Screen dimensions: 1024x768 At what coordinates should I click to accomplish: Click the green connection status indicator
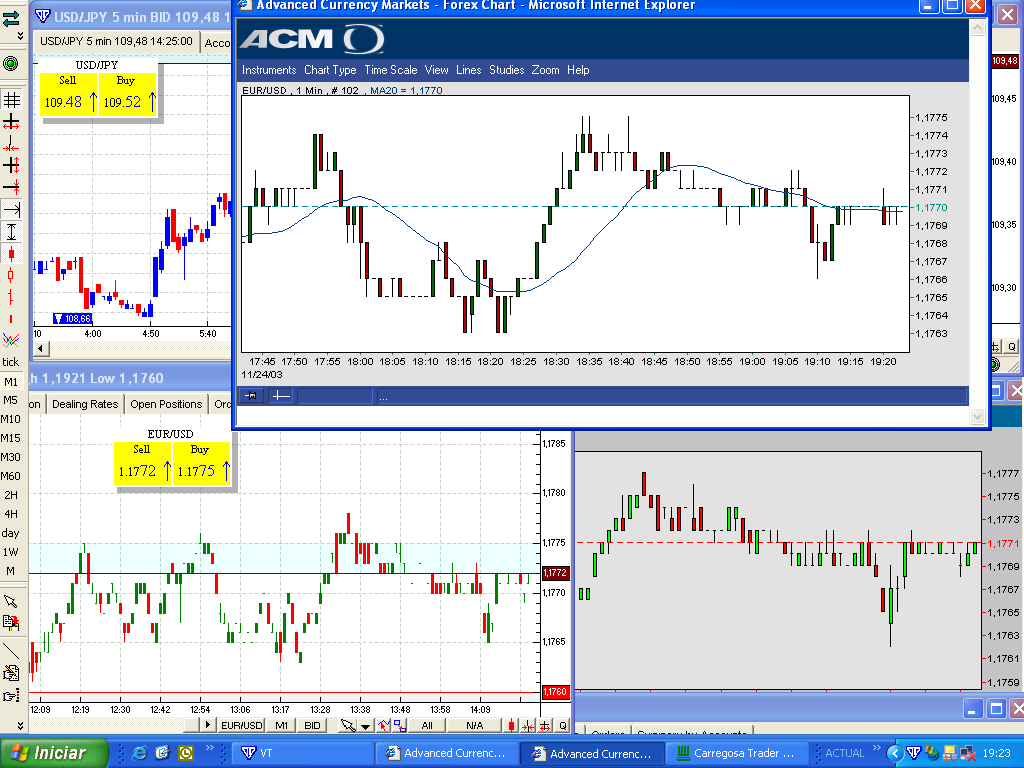[x=10, y=63]
